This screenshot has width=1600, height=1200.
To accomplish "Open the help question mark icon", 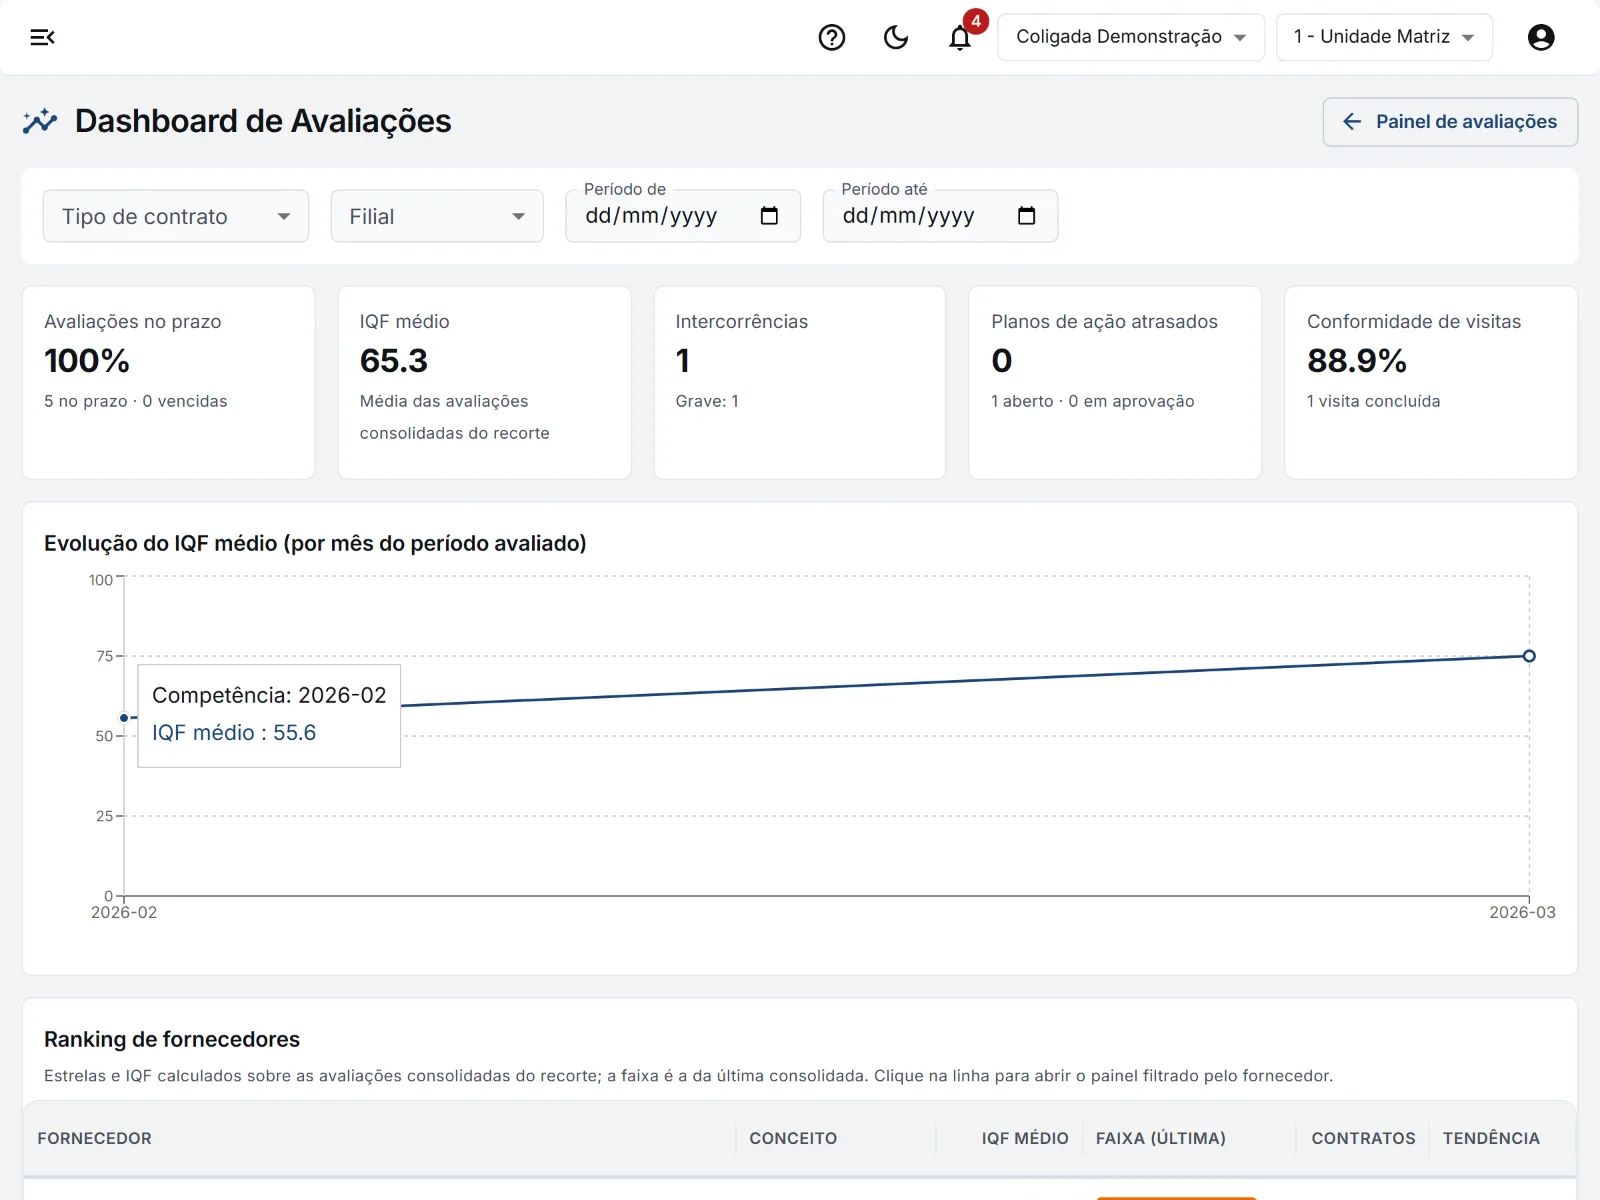I will pos(832,37).
